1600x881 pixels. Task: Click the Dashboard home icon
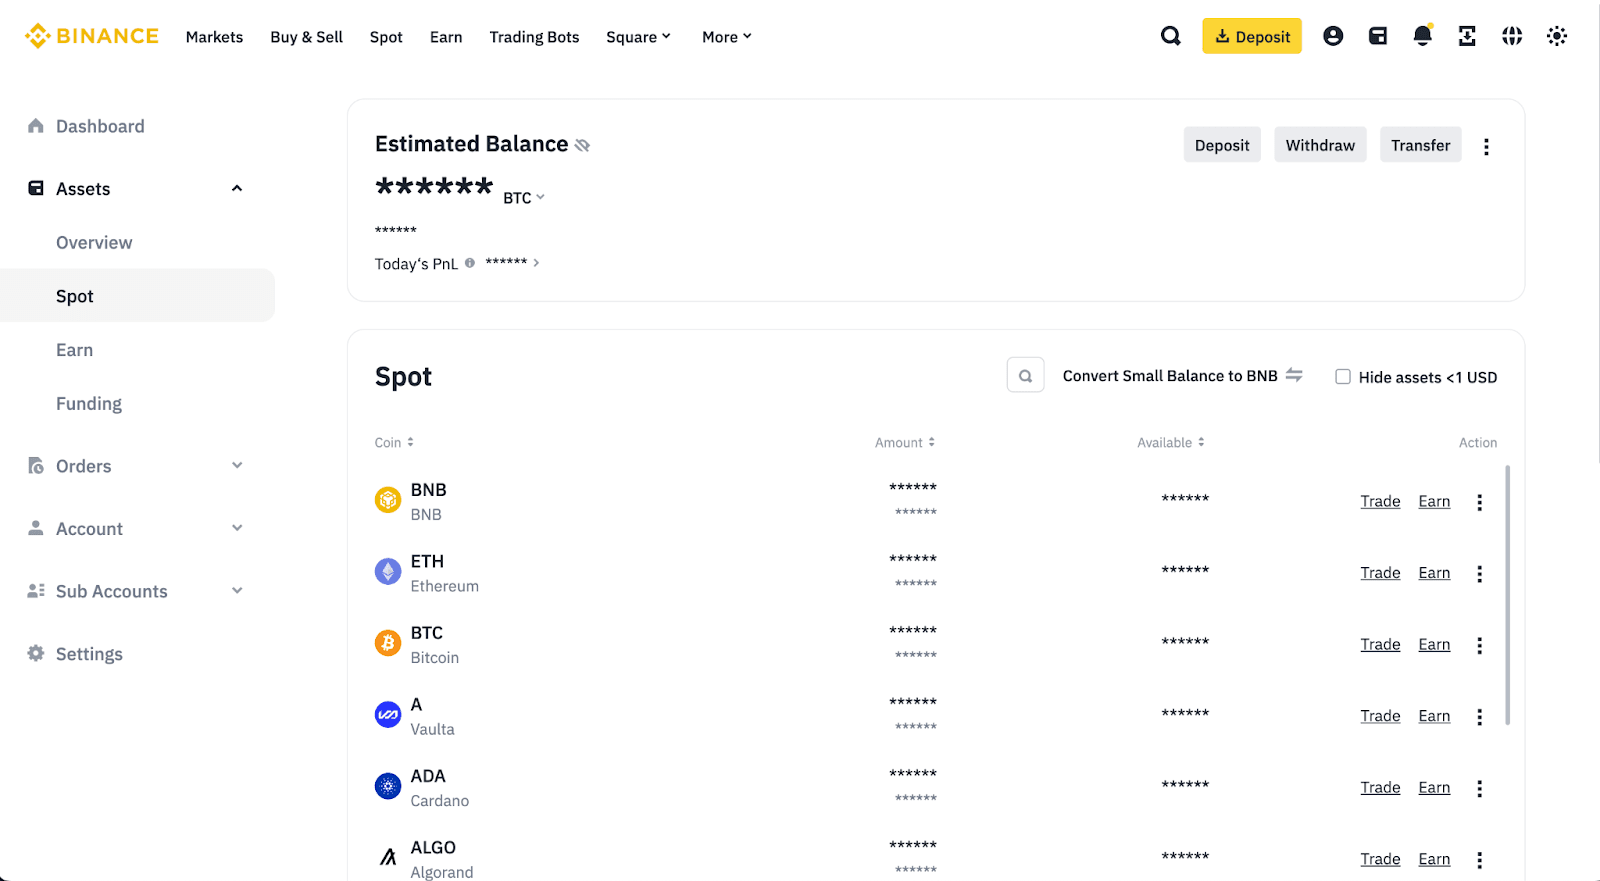(36, 126)
